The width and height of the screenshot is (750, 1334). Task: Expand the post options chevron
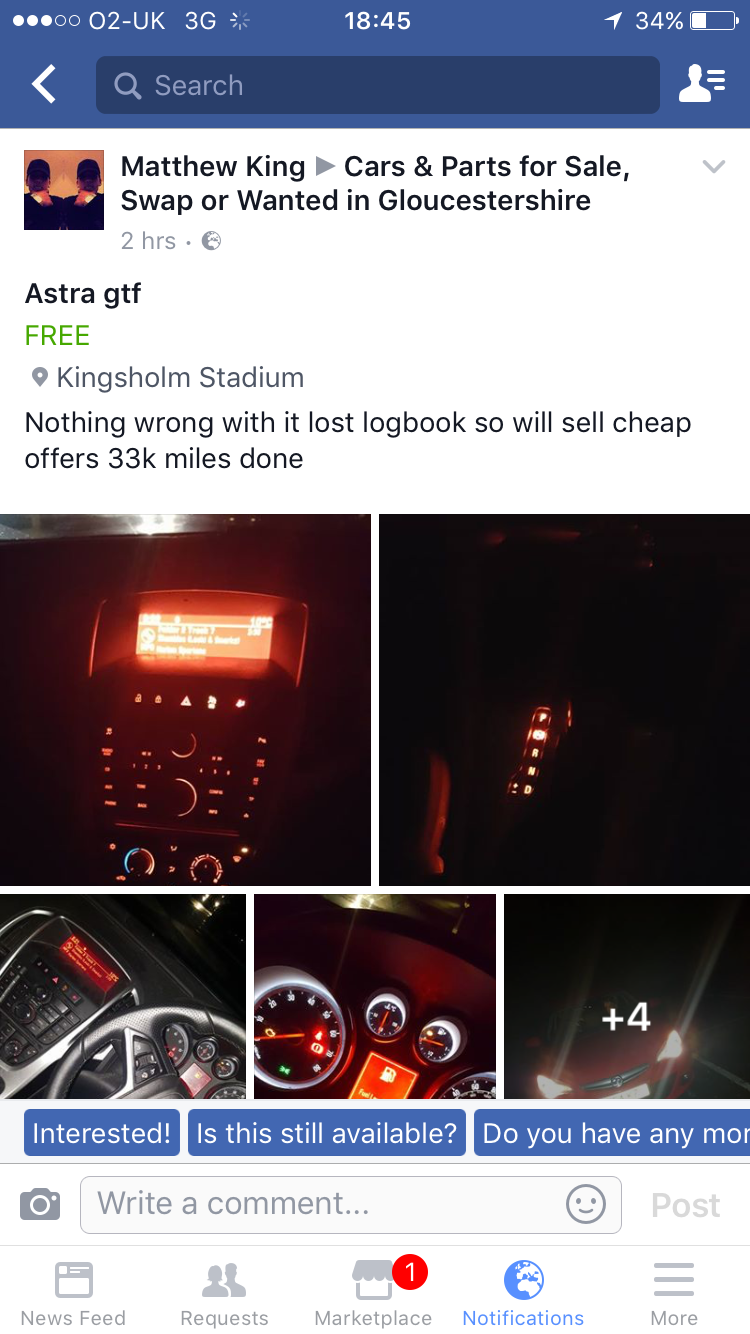pos(713,167)
